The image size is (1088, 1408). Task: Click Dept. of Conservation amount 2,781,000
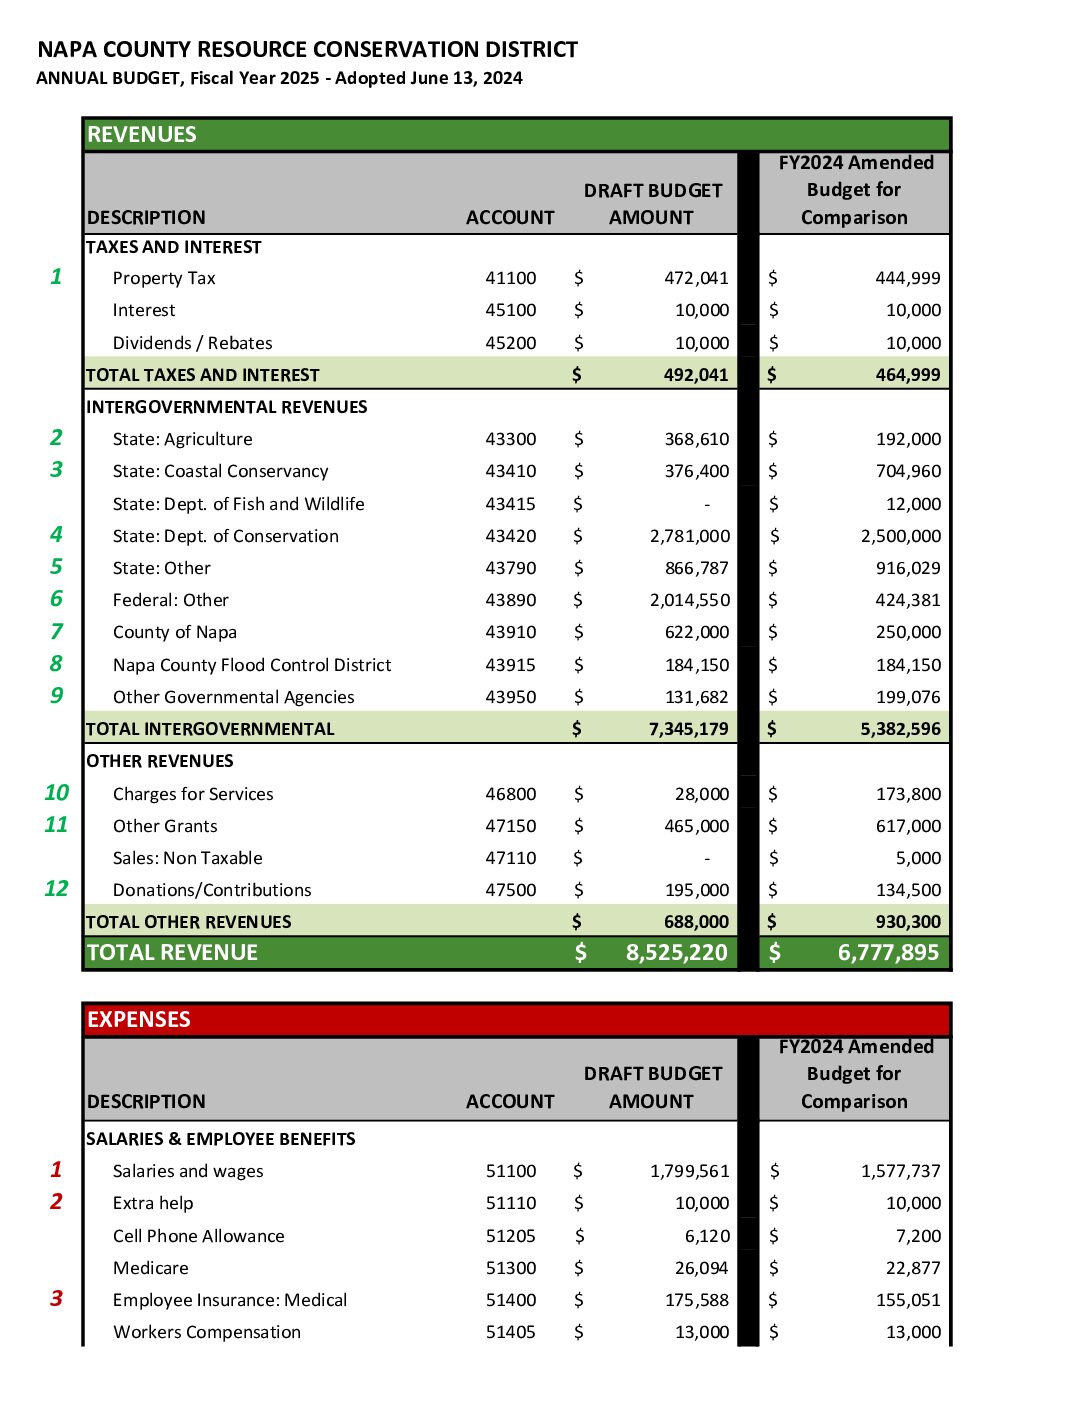[690, 536]
